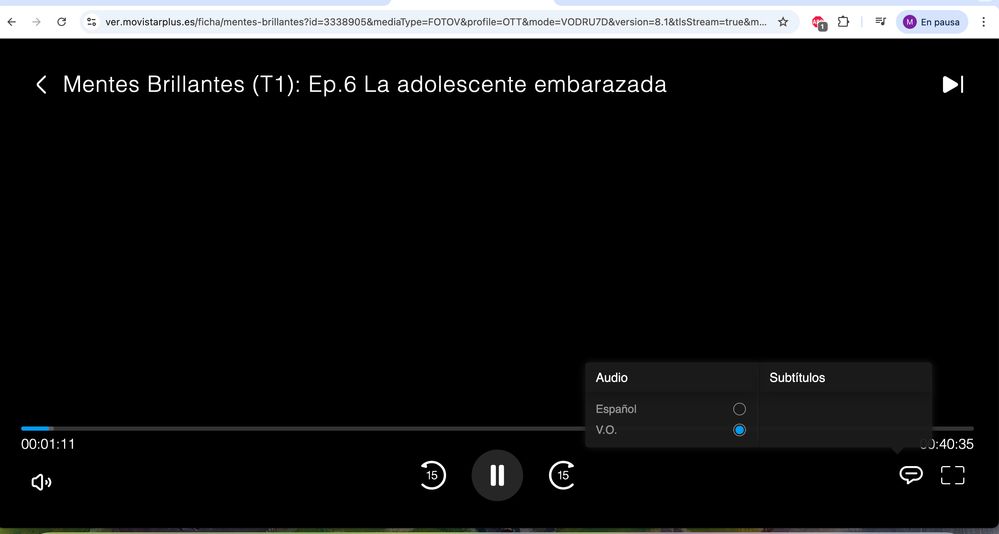Click the Español audio label
This screenshot has height=534, width=999.
616,409
